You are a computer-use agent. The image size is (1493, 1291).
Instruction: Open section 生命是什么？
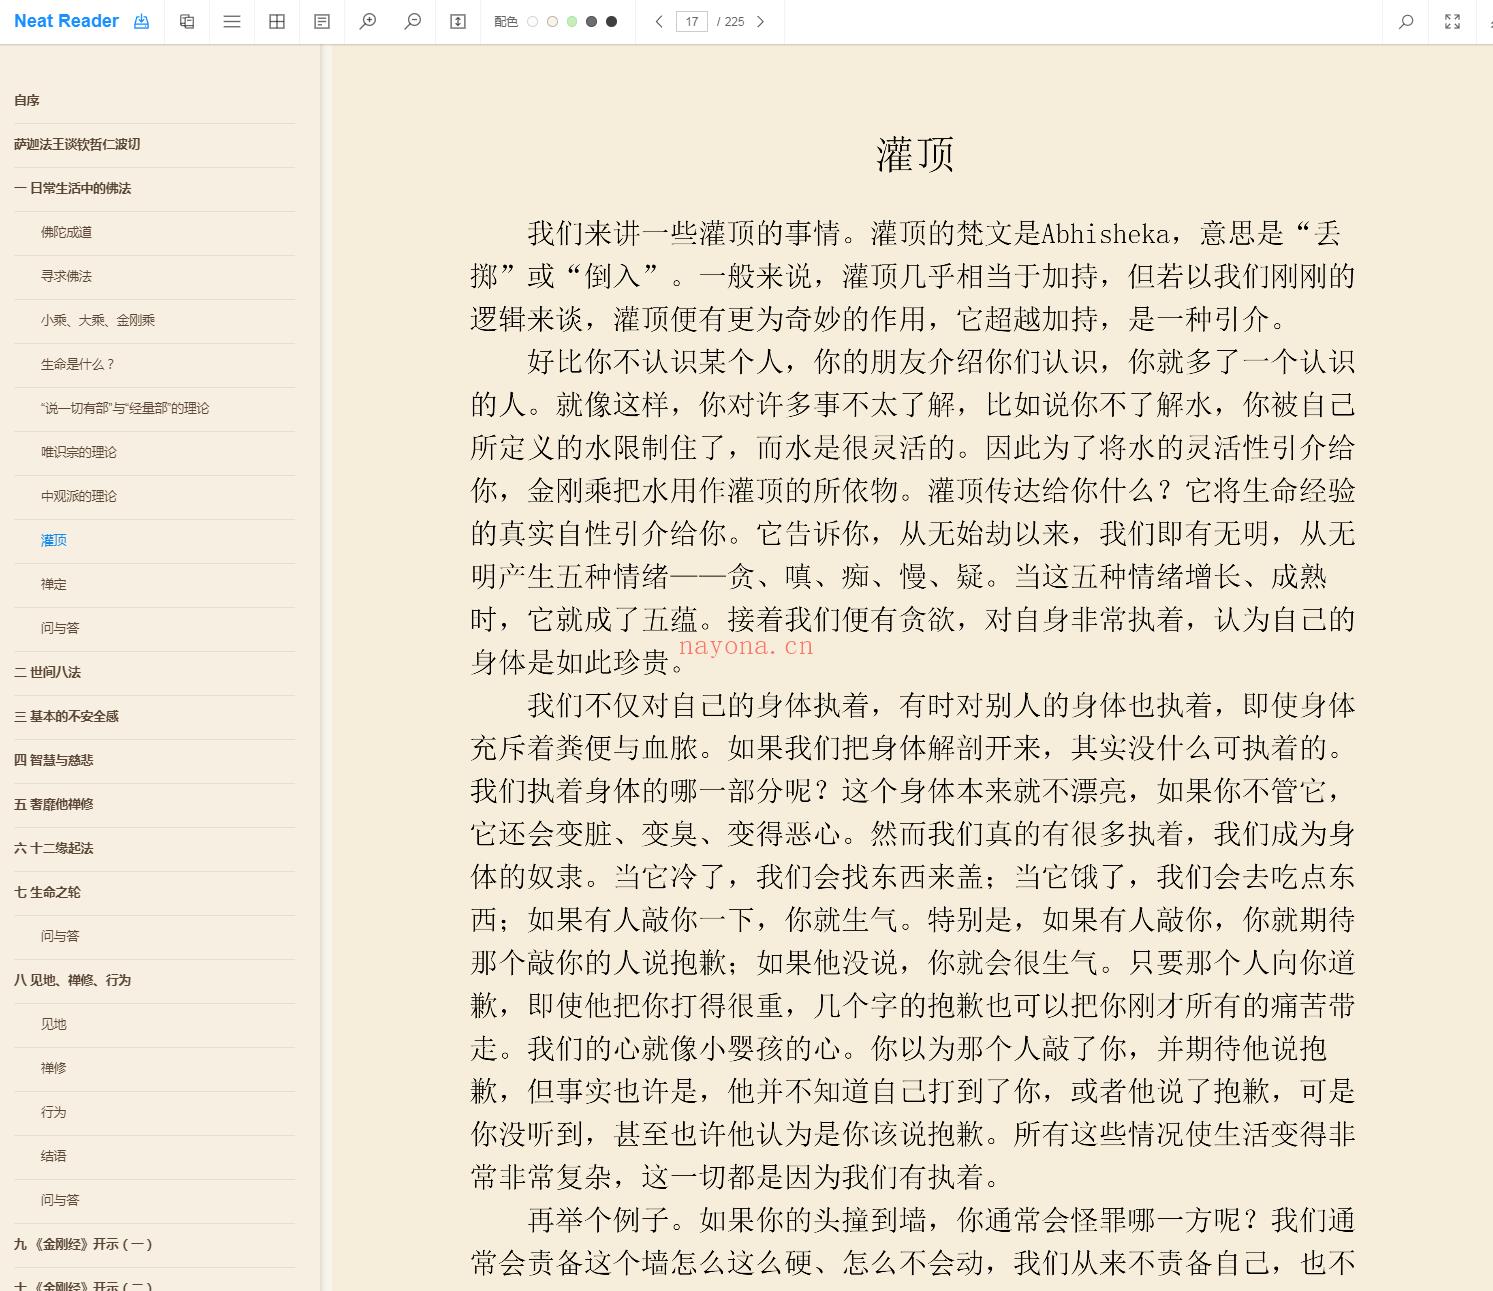pos(78,364)
